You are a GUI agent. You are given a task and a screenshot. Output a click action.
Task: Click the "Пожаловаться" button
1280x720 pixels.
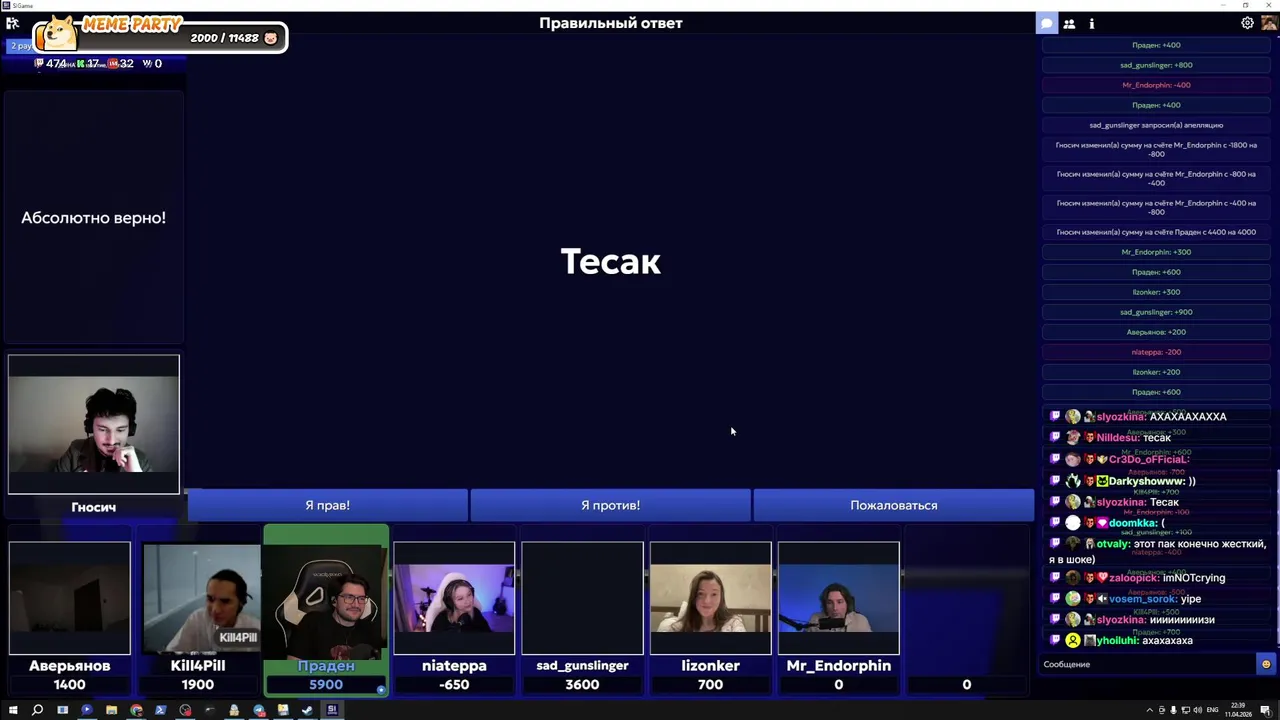coord(893,505)
